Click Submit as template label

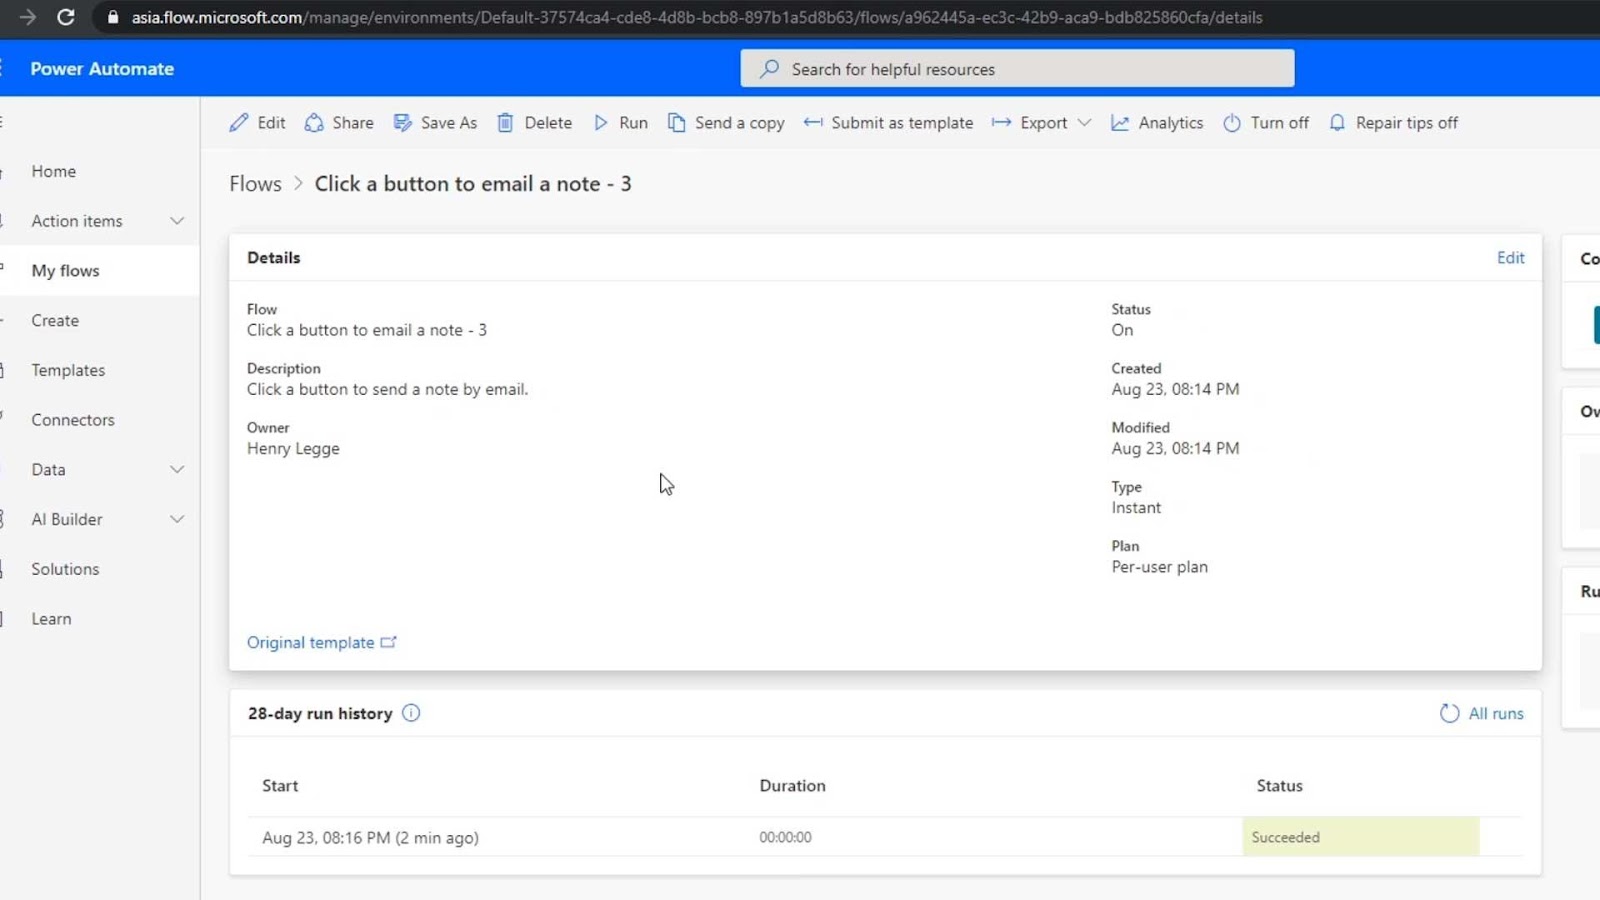coord(902,123)
